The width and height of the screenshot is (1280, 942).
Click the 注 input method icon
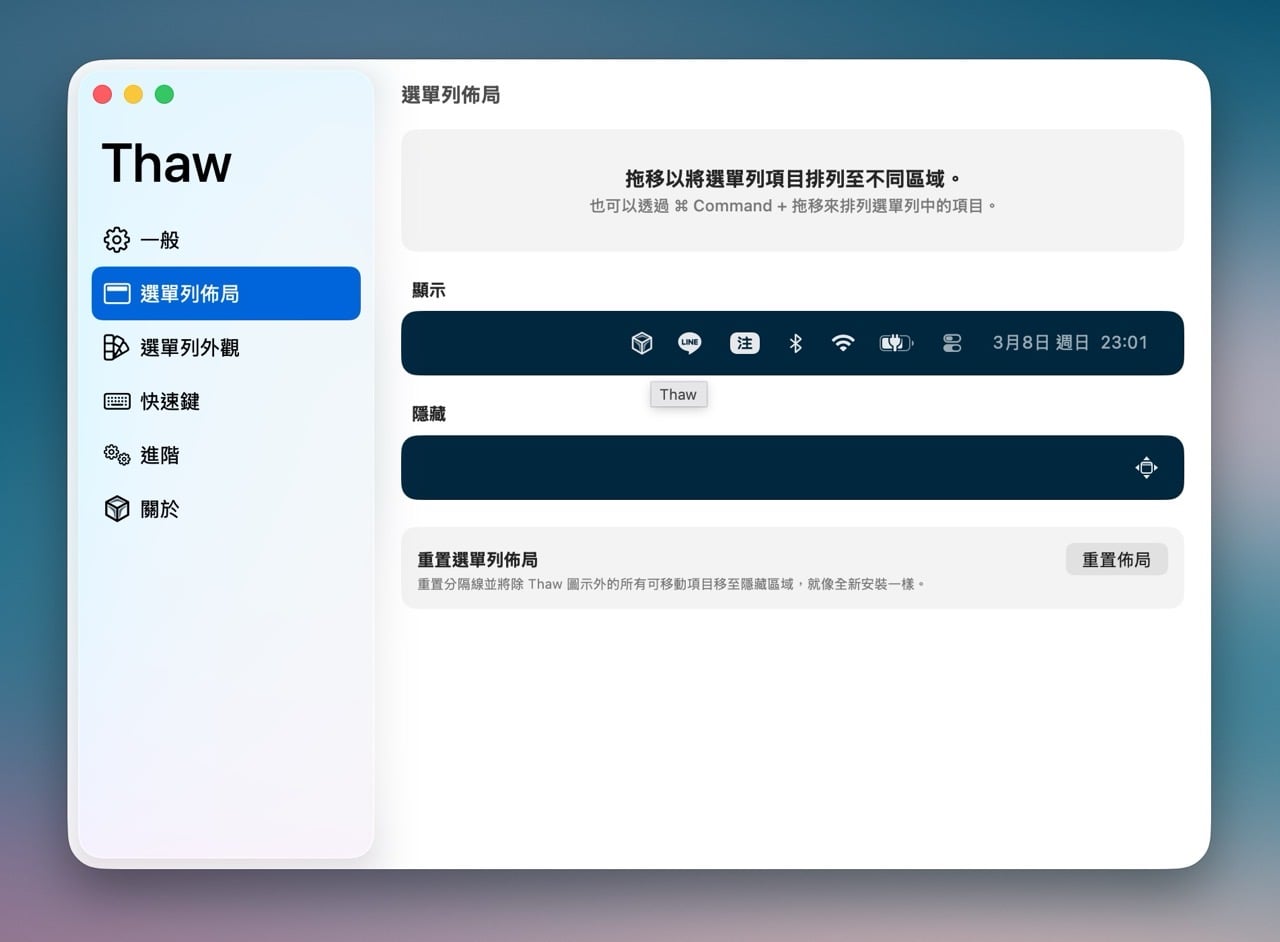[744, 343]
